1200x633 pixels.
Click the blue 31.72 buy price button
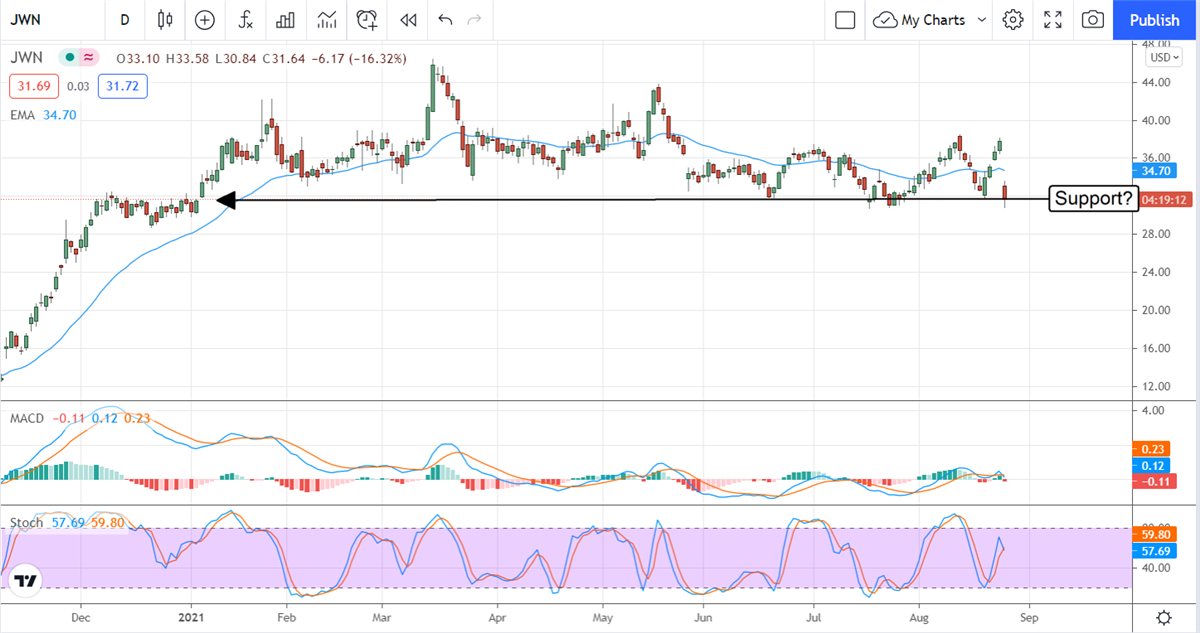click(121, 87)
